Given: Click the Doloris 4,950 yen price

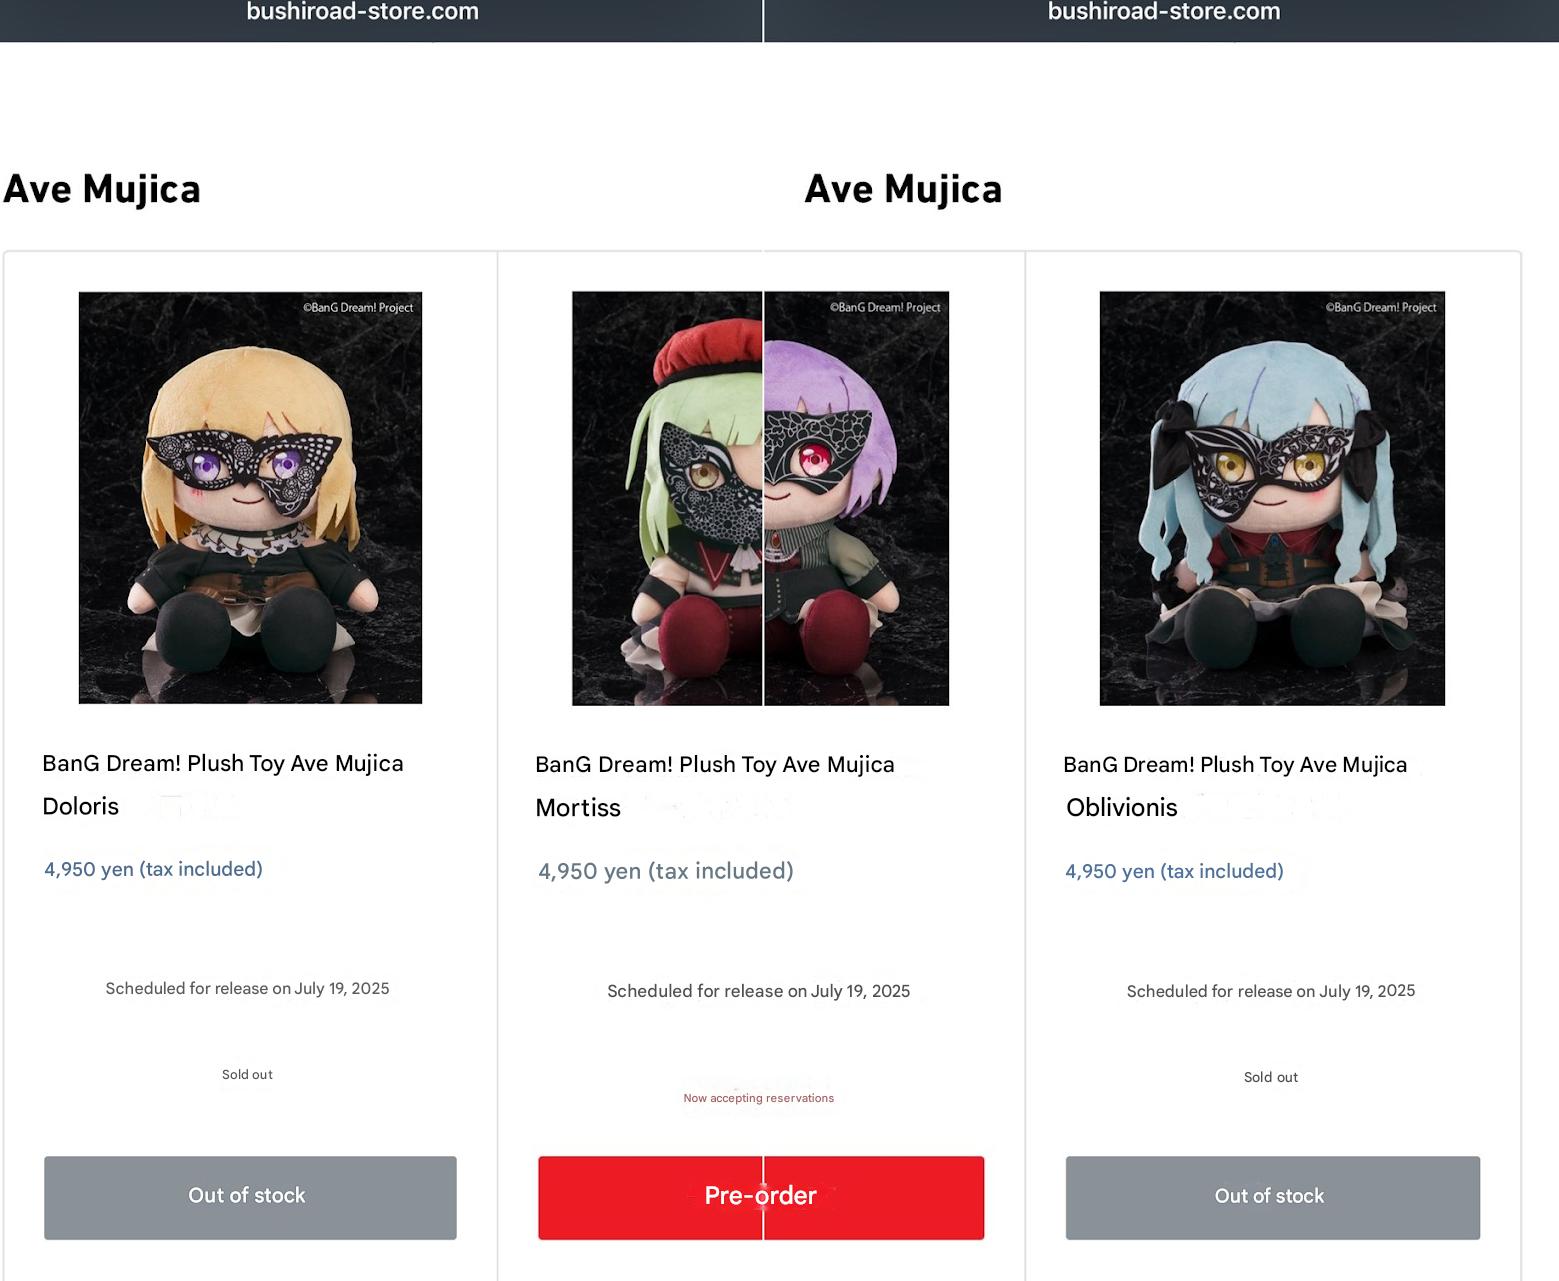Looking at the screenshot, I should click(x=153, y=869).
